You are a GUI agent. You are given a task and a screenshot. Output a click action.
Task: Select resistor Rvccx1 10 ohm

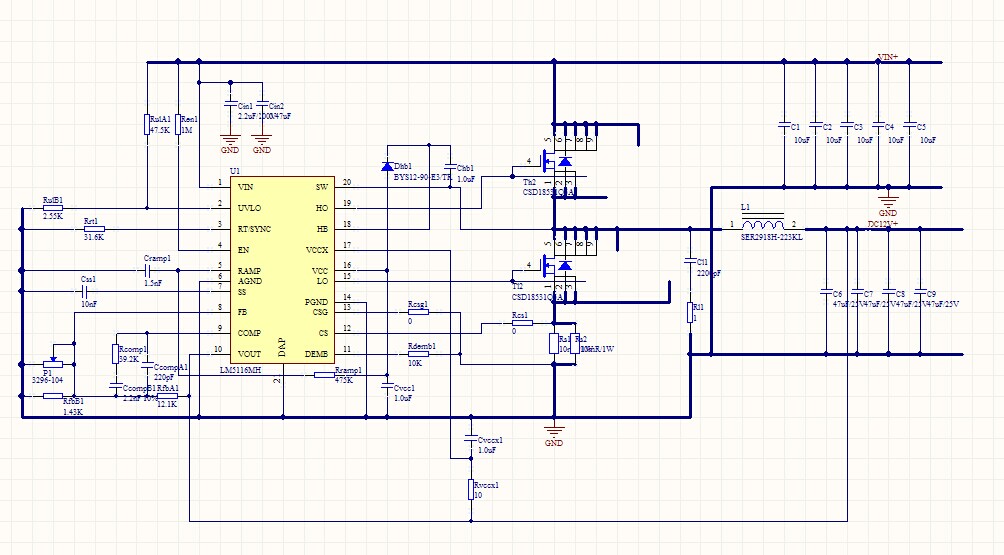tap(471, 490)
